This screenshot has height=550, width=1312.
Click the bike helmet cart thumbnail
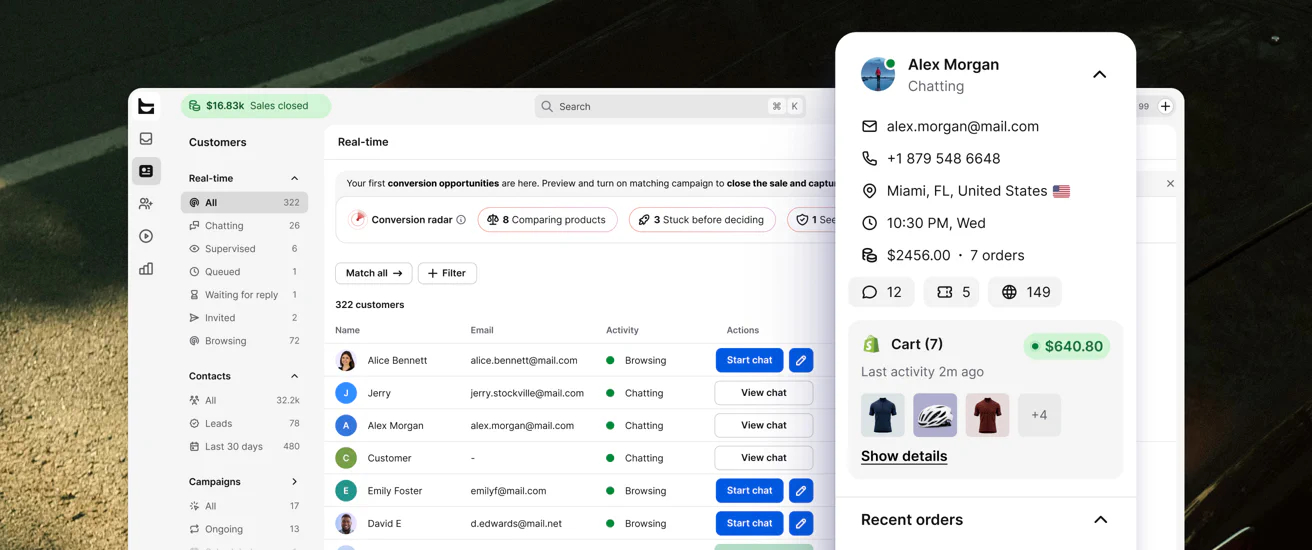935,415
